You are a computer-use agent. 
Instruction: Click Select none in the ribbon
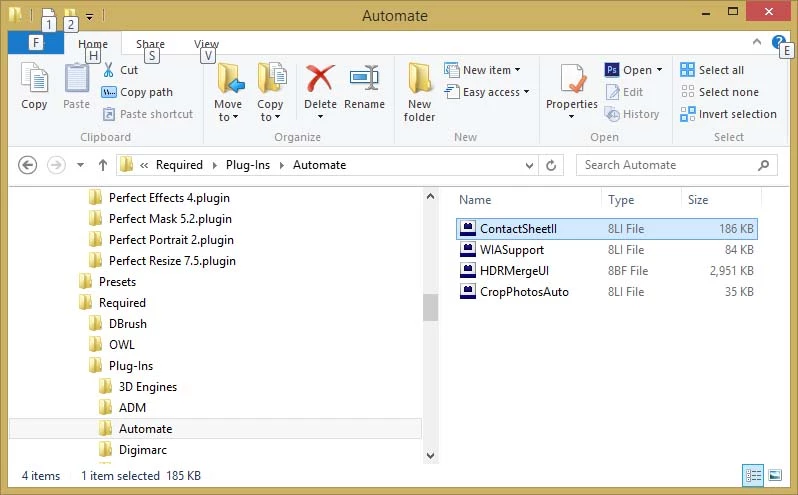coord(720,92)
